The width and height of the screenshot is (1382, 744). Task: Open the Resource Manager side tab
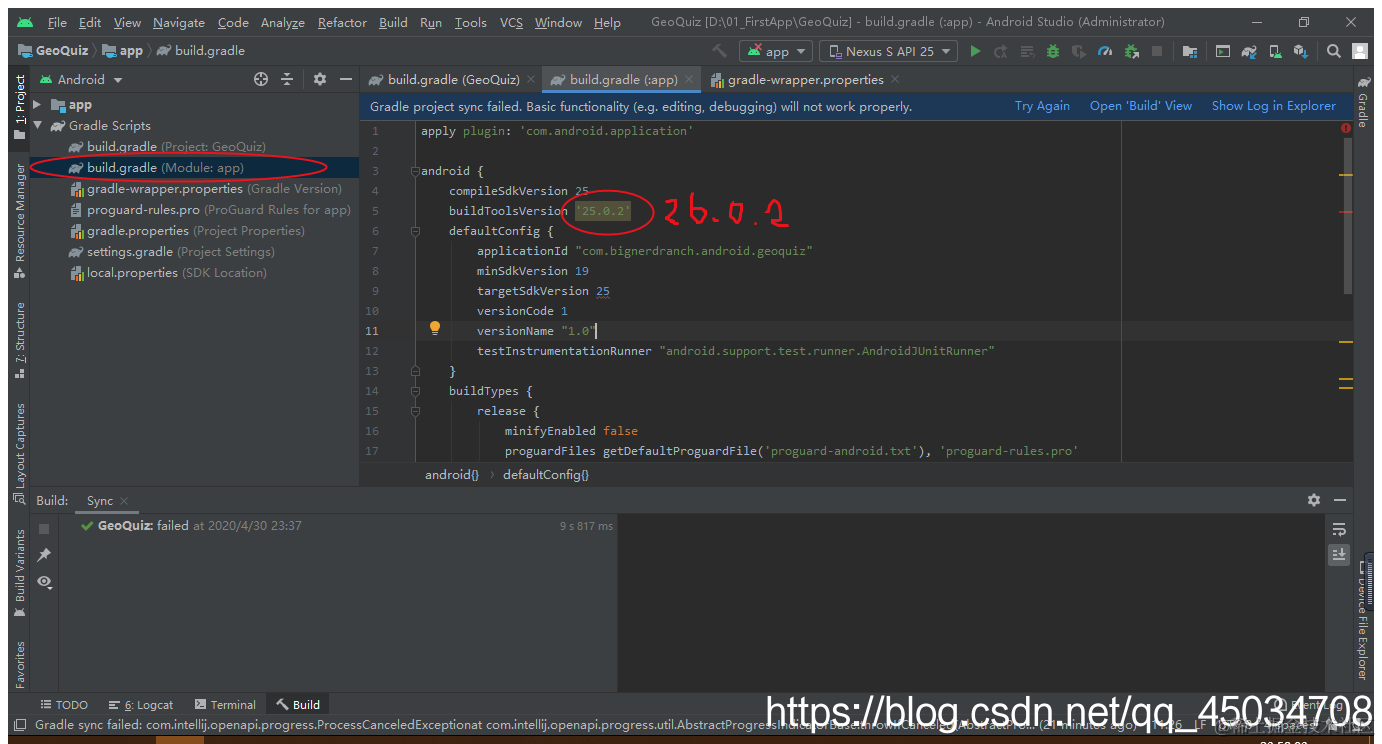[20, 221]
